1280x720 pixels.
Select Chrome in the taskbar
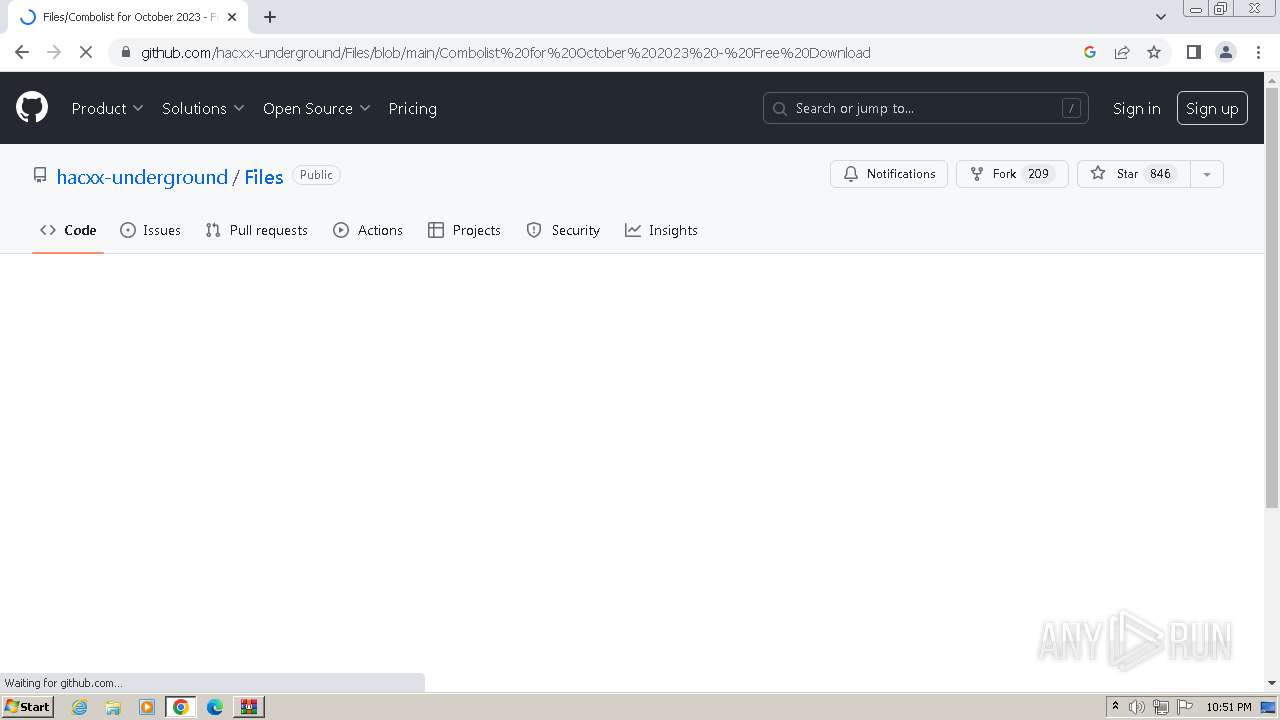click(x=181, y=707)
